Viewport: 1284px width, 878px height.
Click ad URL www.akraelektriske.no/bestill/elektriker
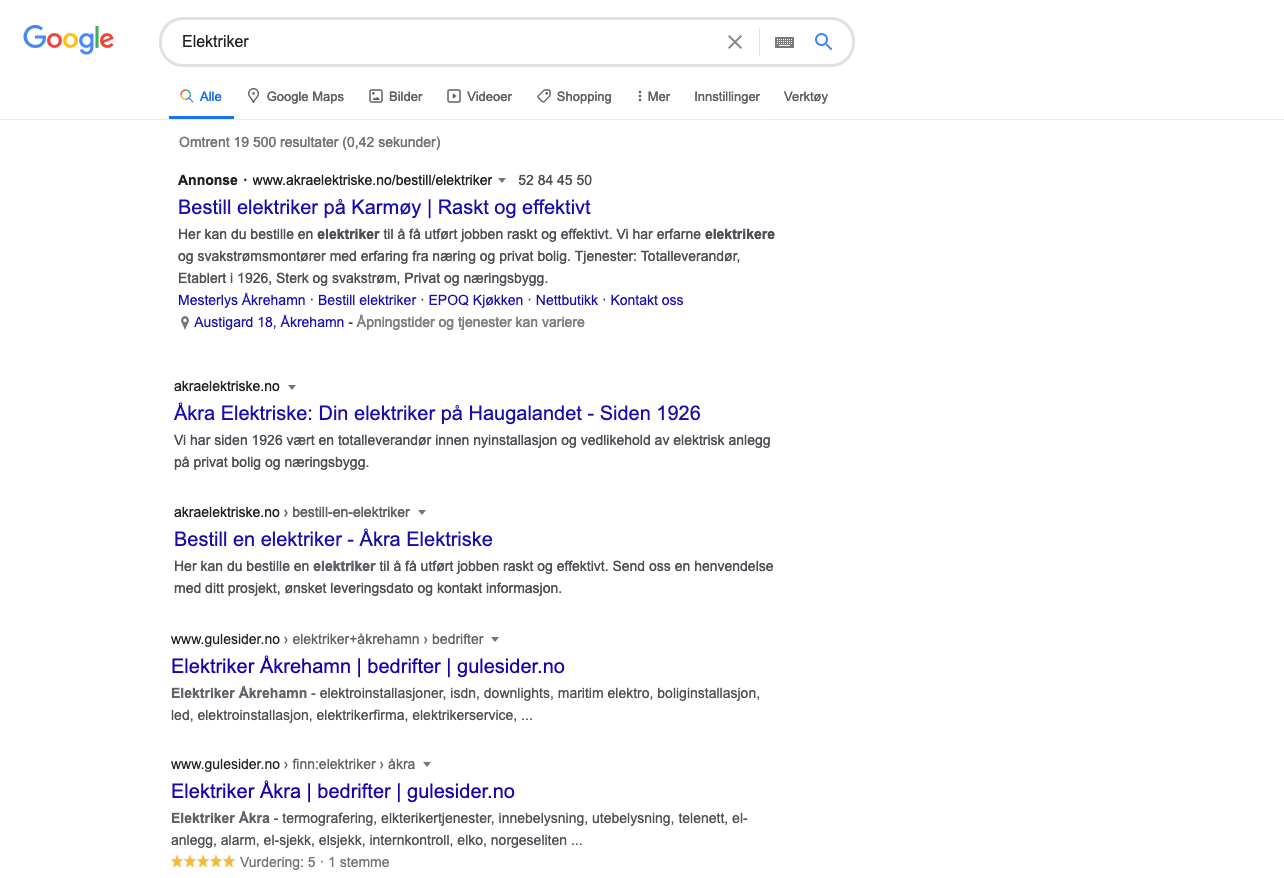tap(372, 181)
